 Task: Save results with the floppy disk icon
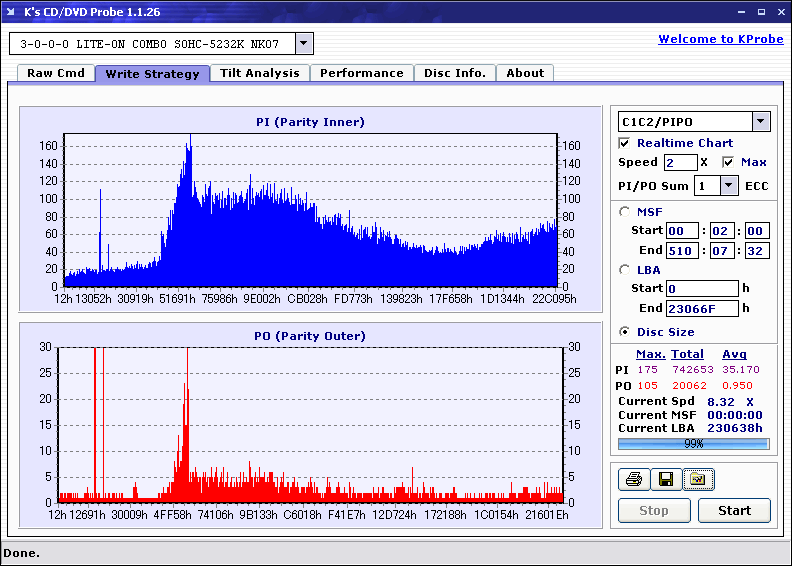666,479
